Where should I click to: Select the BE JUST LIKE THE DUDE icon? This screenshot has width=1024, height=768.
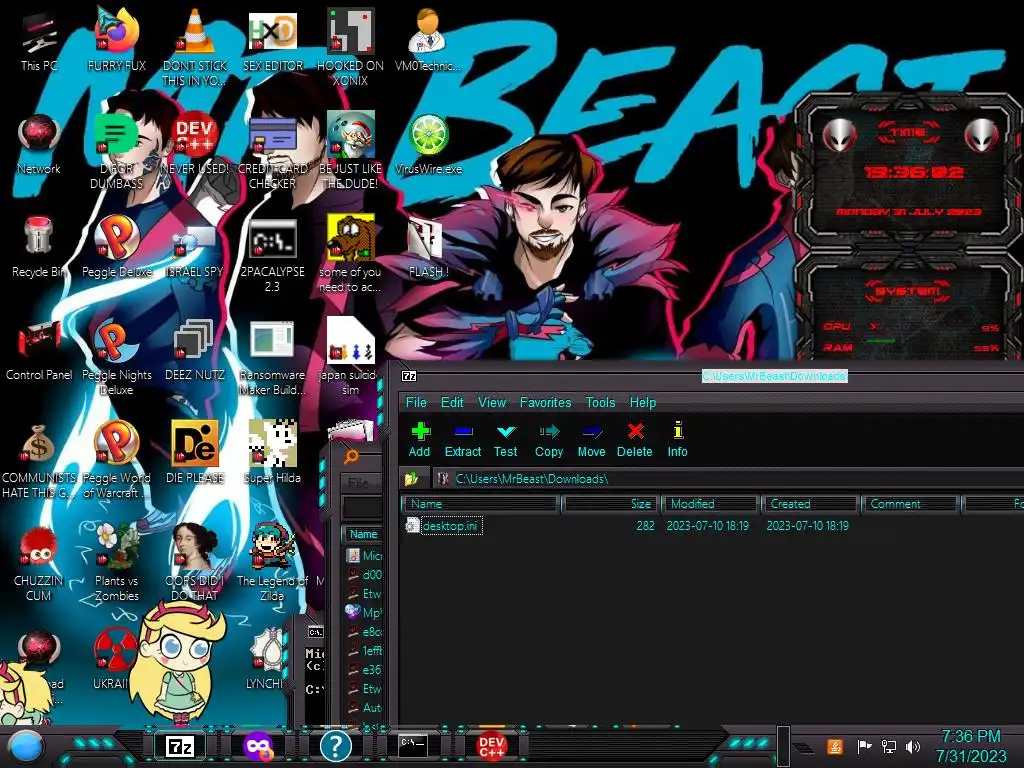coord(350,152)
